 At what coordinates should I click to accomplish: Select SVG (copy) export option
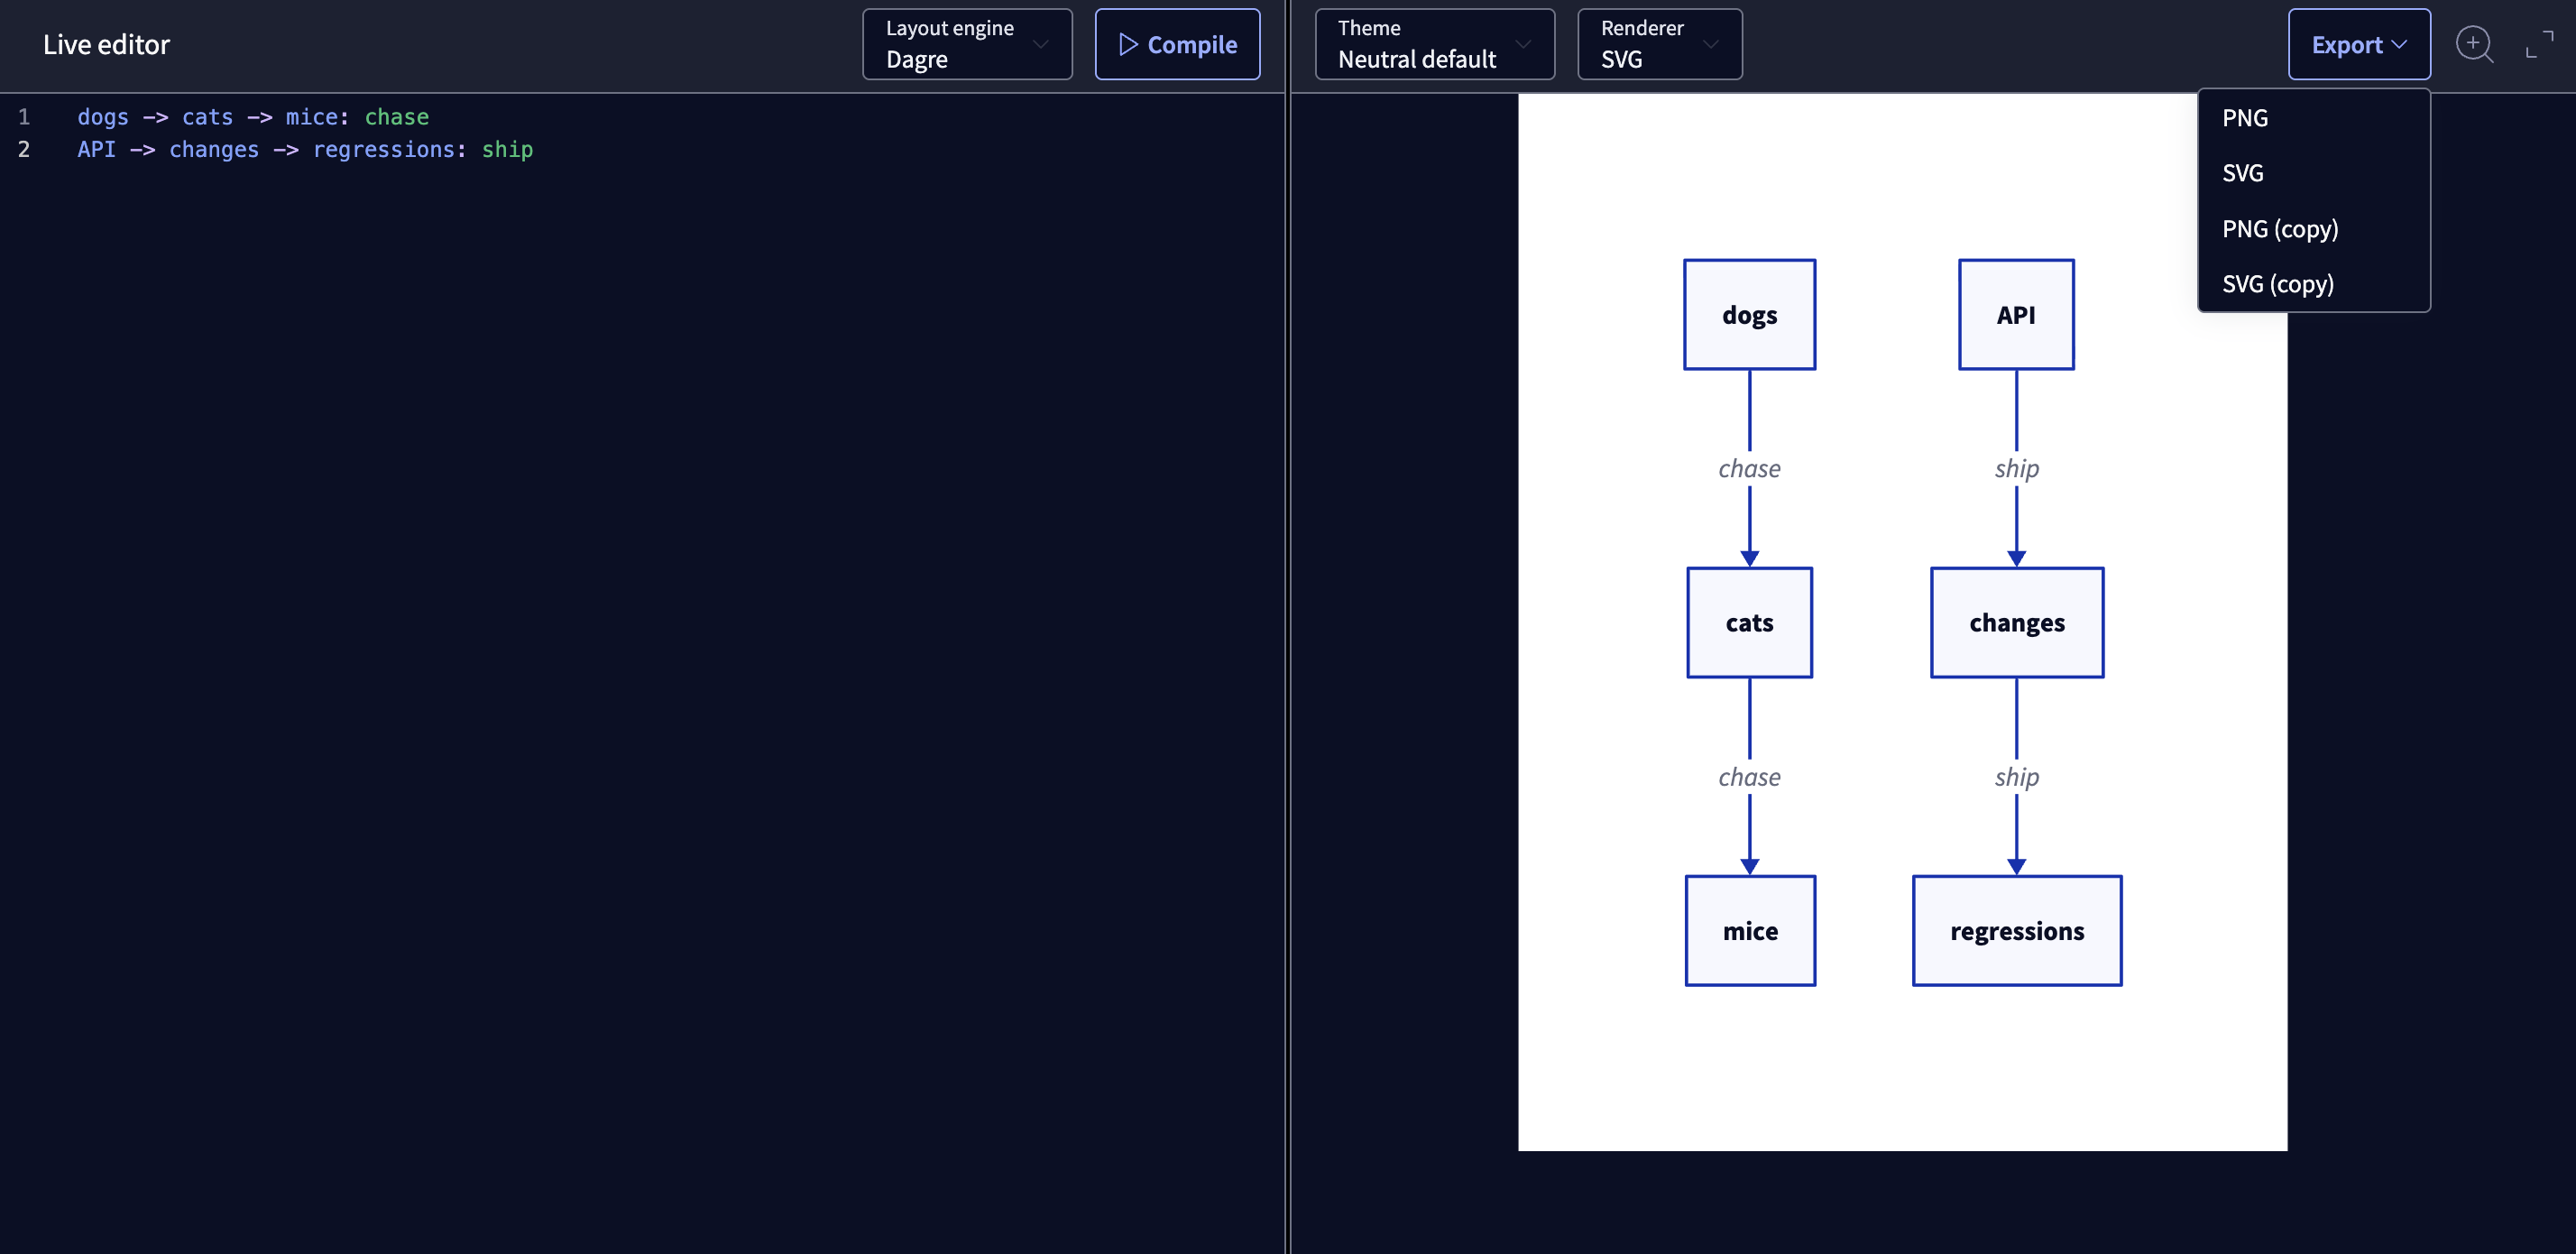(x=2277, y=284)
